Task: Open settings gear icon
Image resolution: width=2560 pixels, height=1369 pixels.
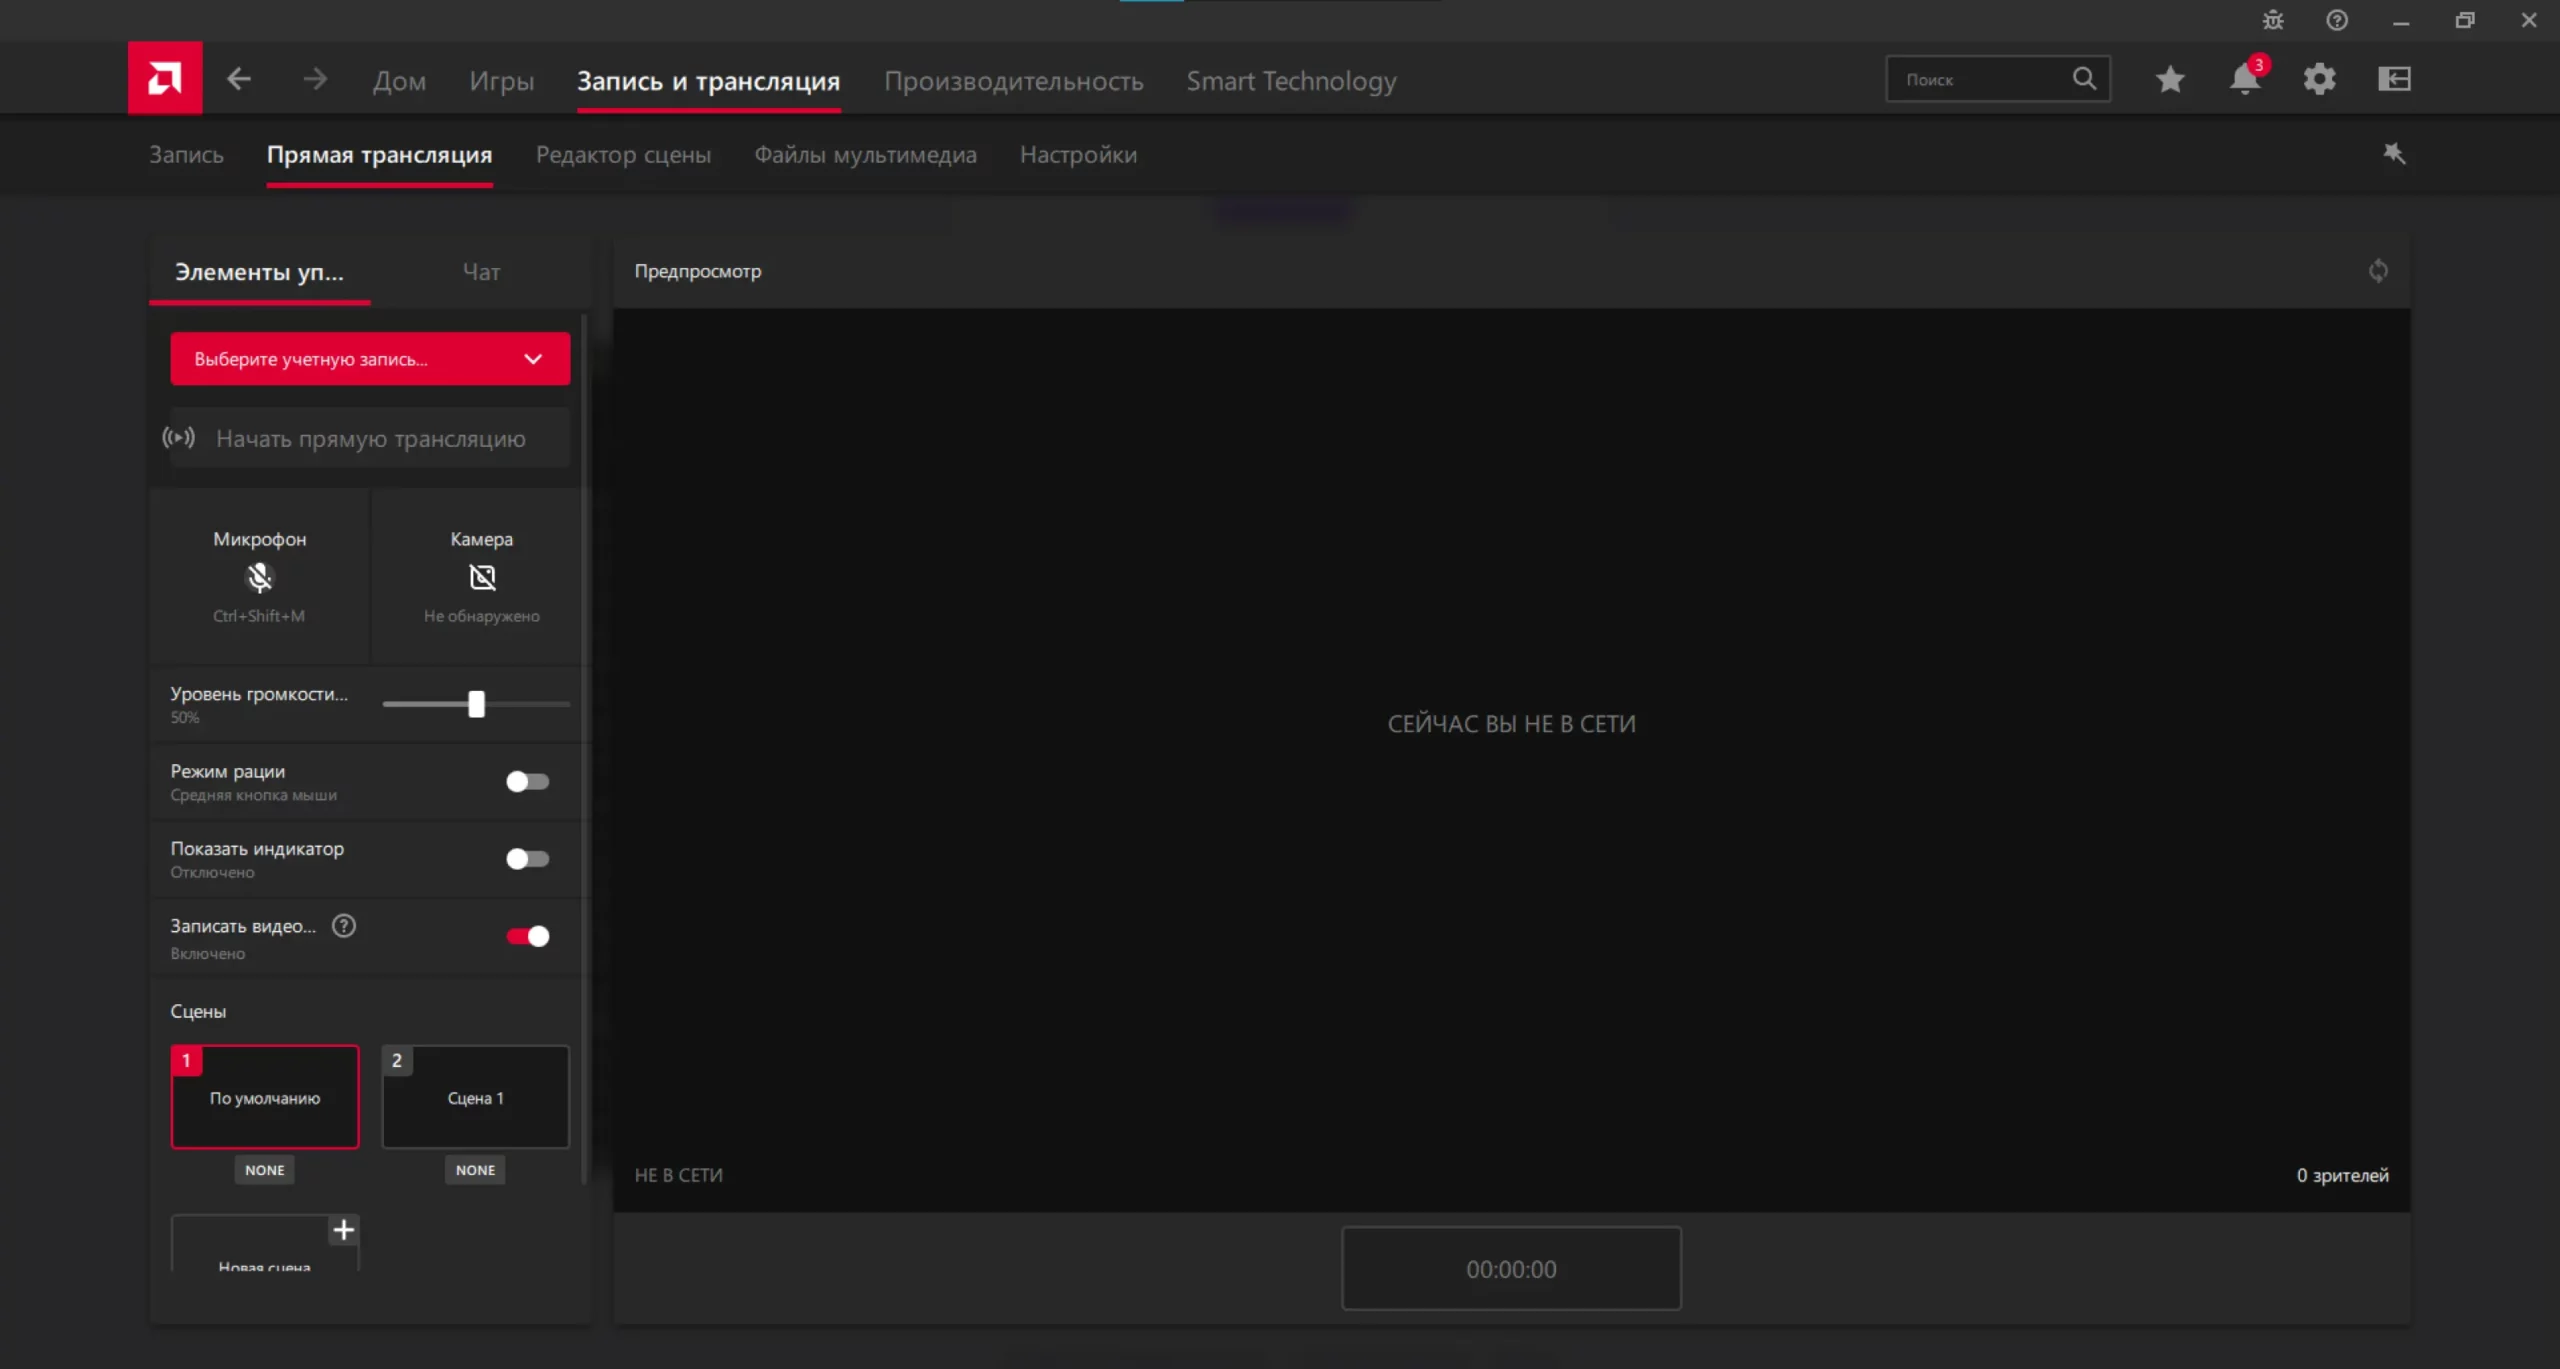Action: [x=2319, y=79]
